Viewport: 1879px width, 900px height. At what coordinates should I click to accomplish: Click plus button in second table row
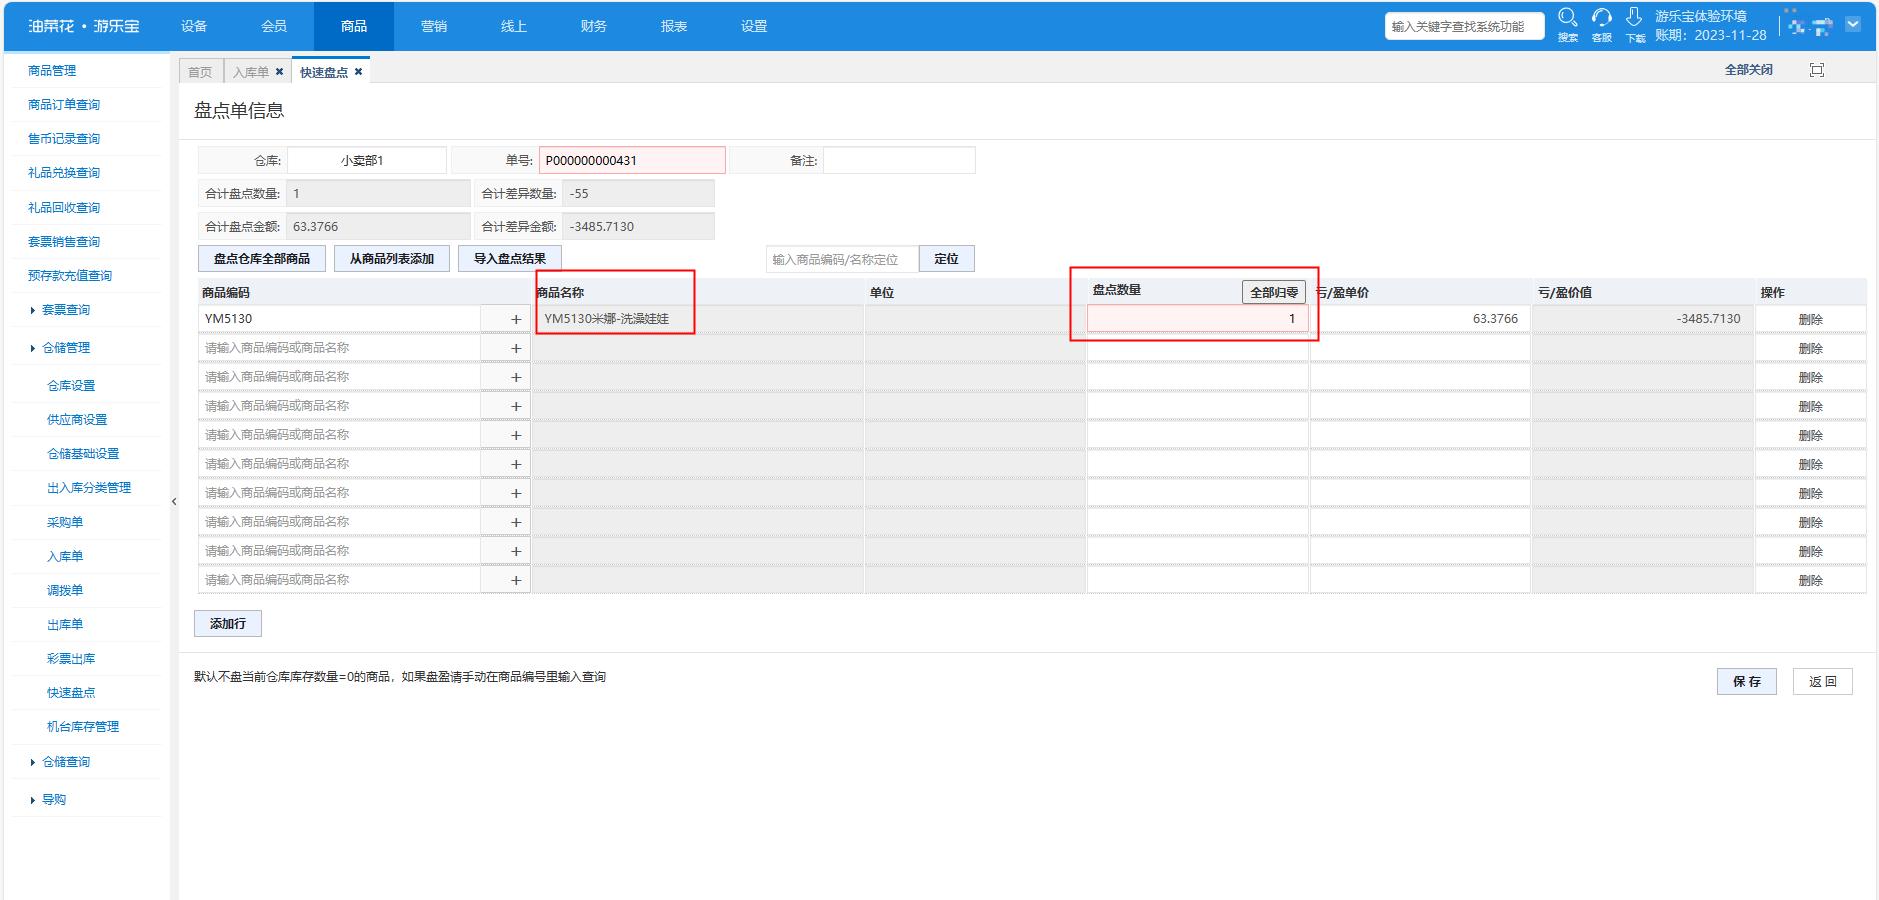point(516,348)
